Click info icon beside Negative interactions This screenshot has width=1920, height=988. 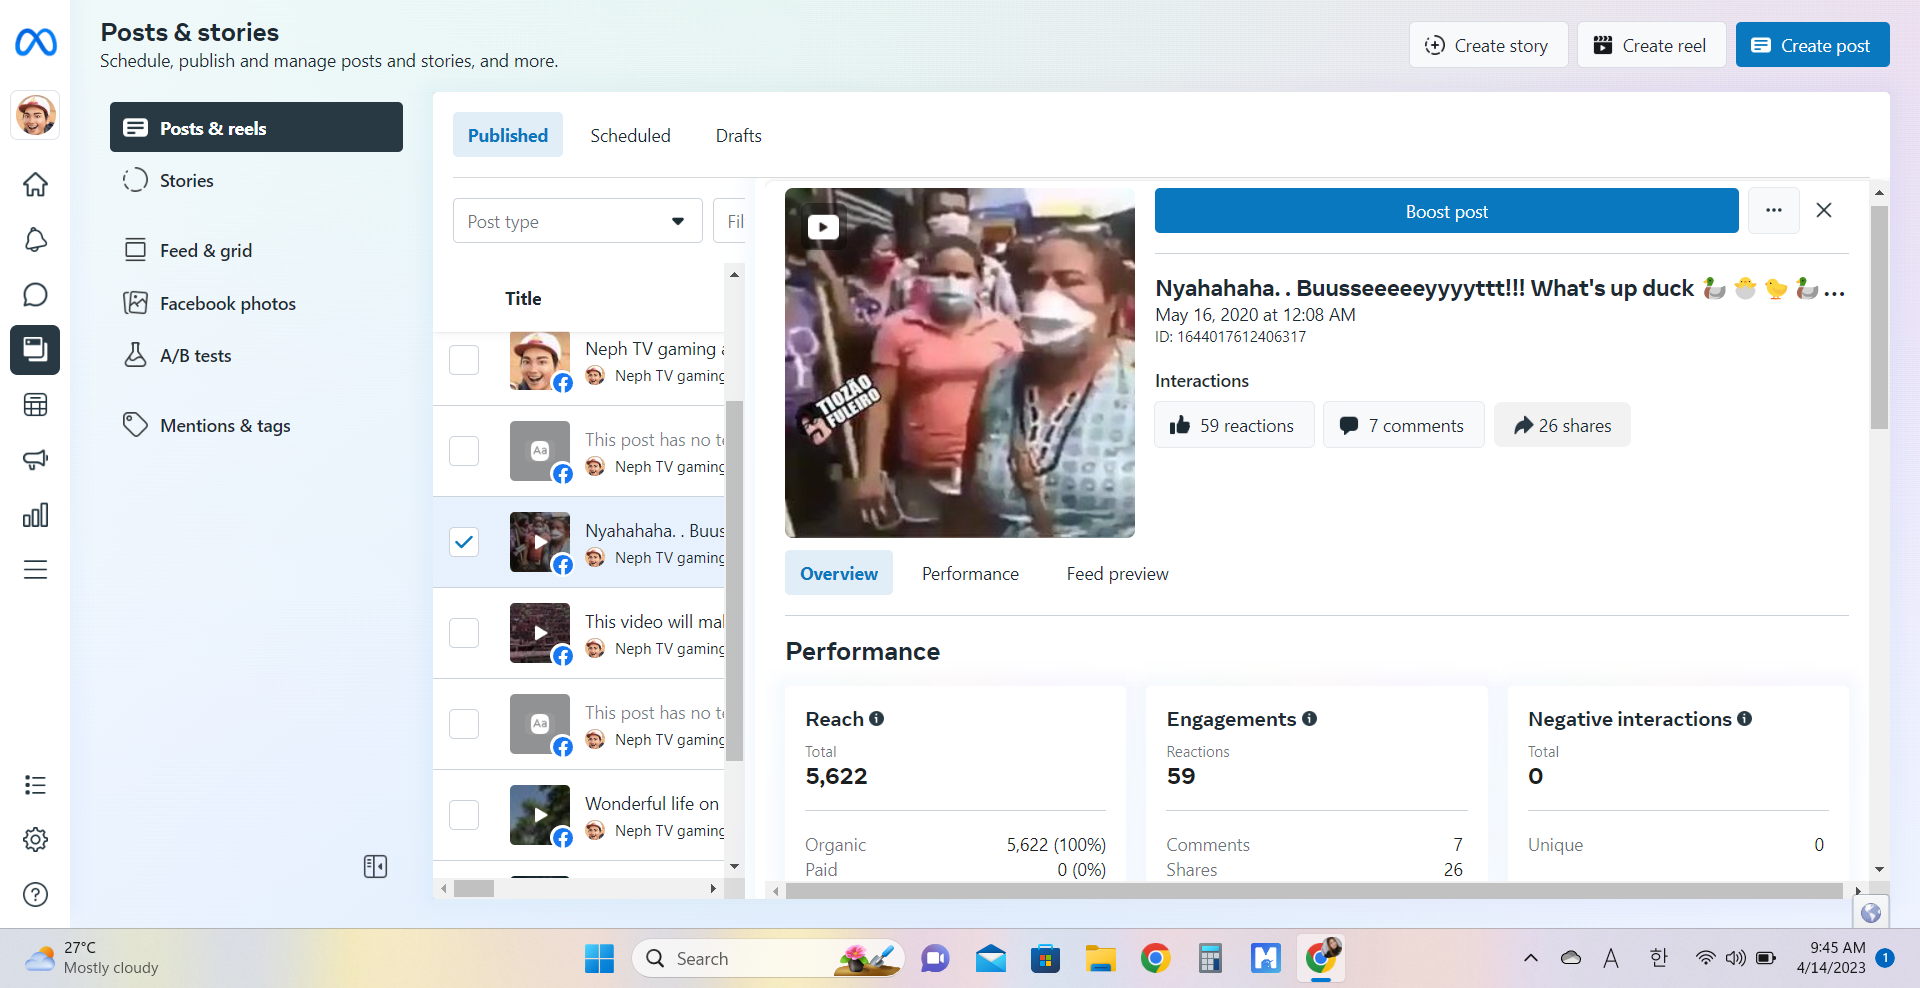[1744, 719]
